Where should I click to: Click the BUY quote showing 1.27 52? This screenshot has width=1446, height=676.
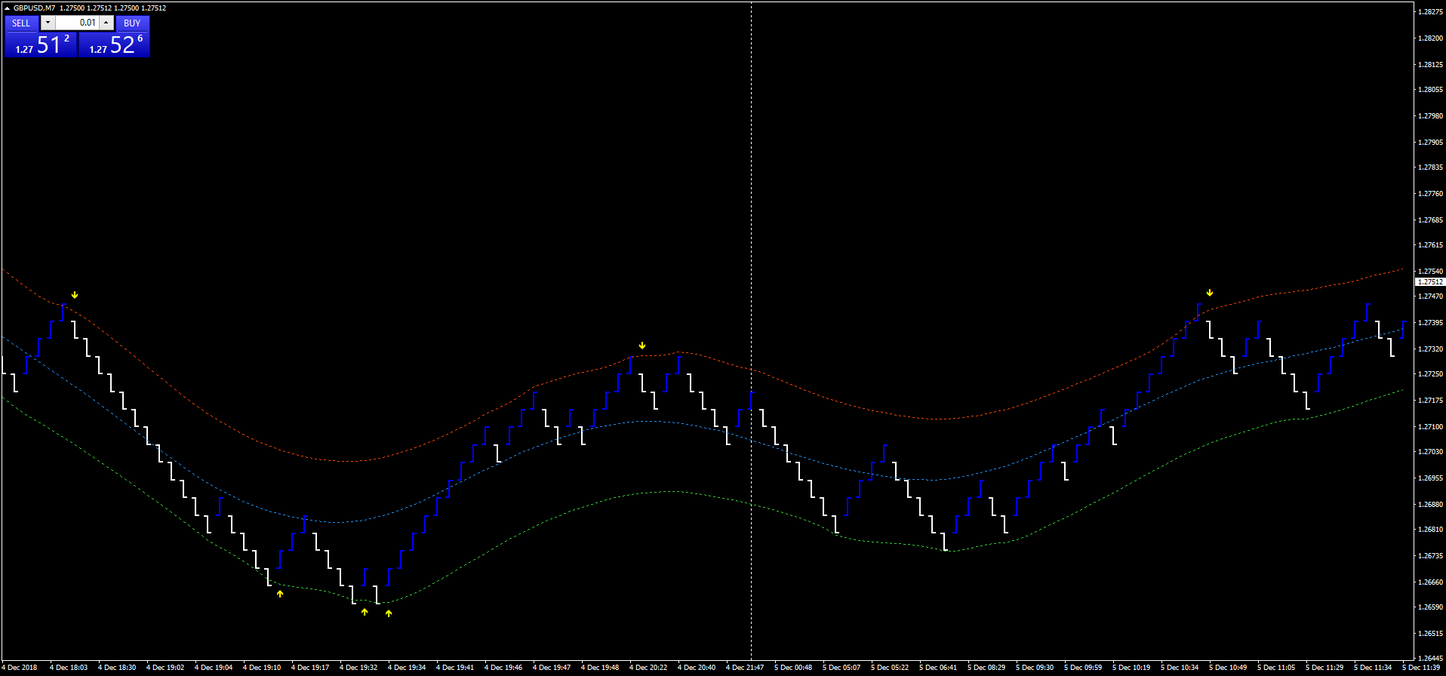point(113,44)
